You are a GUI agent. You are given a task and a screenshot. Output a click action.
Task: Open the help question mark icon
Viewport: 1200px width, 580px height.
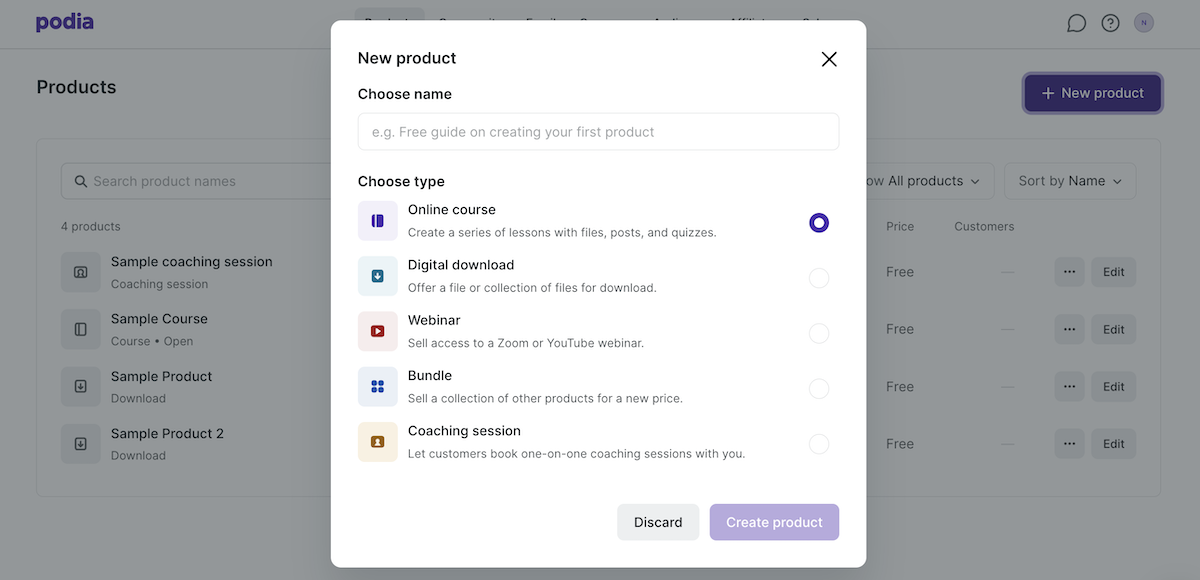click(1110, 23)
